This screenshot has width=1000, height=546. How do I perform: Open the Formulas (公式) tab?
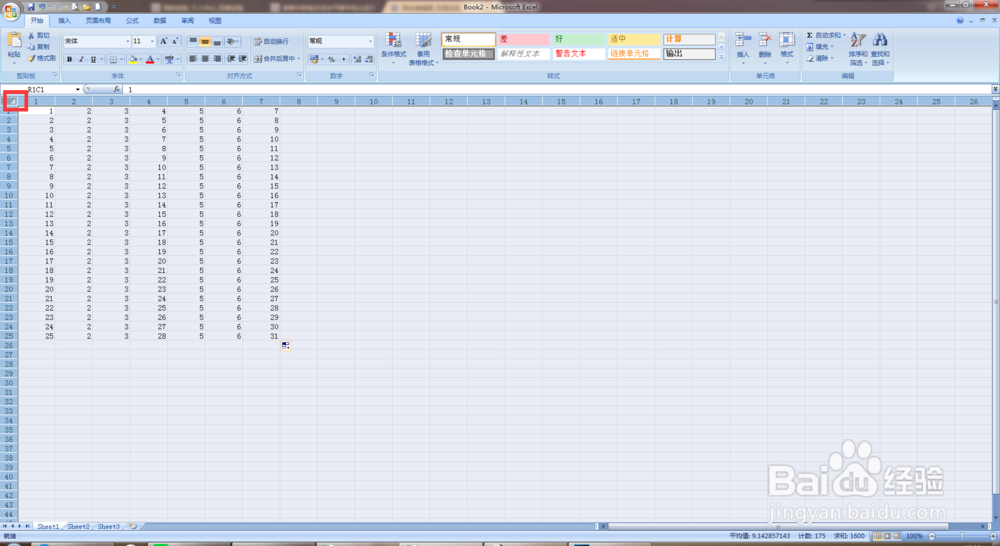132,20
